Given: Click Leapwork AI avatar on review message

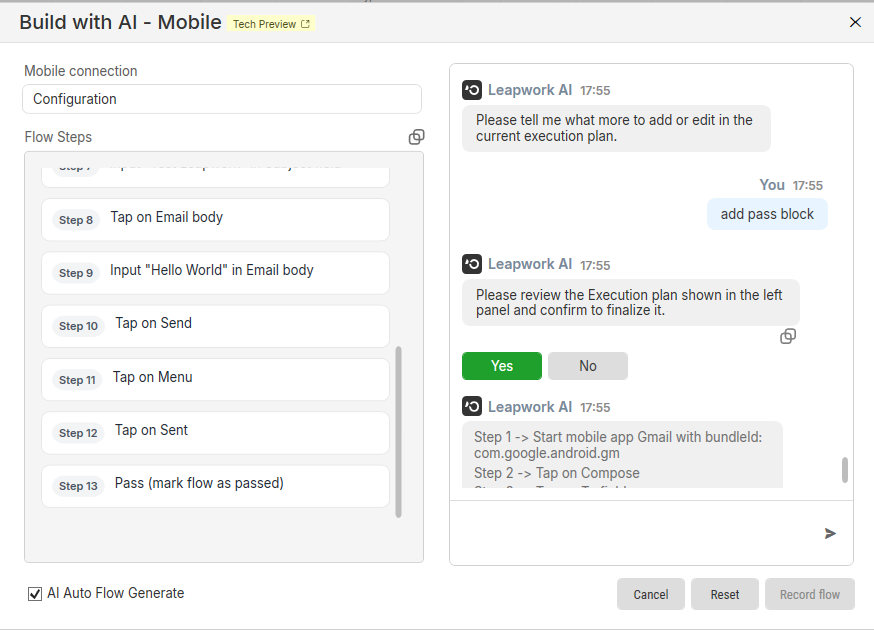Looking at the screenshot, I should (x=472, y=264).
